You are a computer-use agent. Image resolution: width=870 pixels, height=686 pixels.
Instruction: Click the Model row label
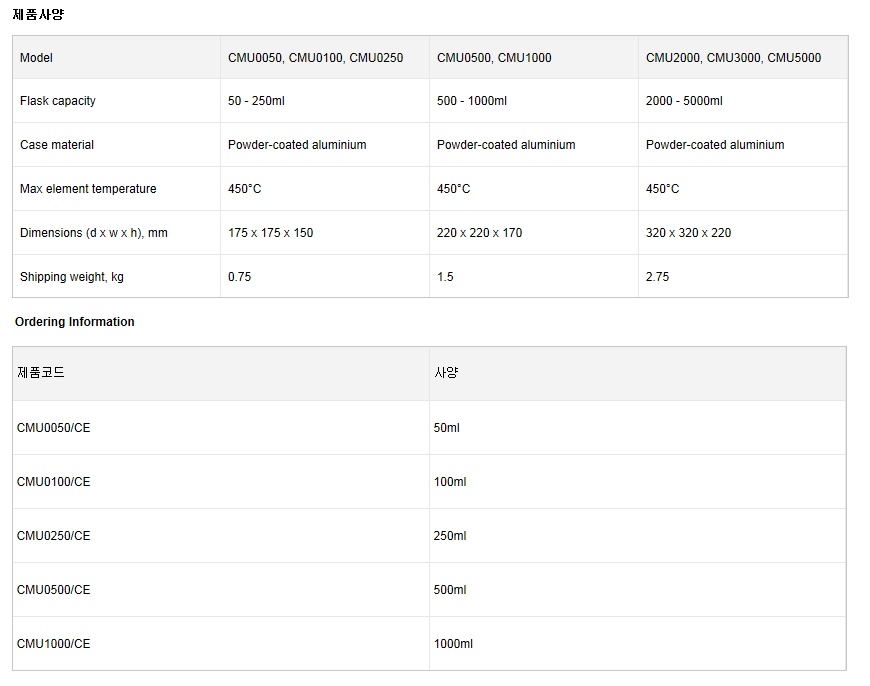[36, 58]
